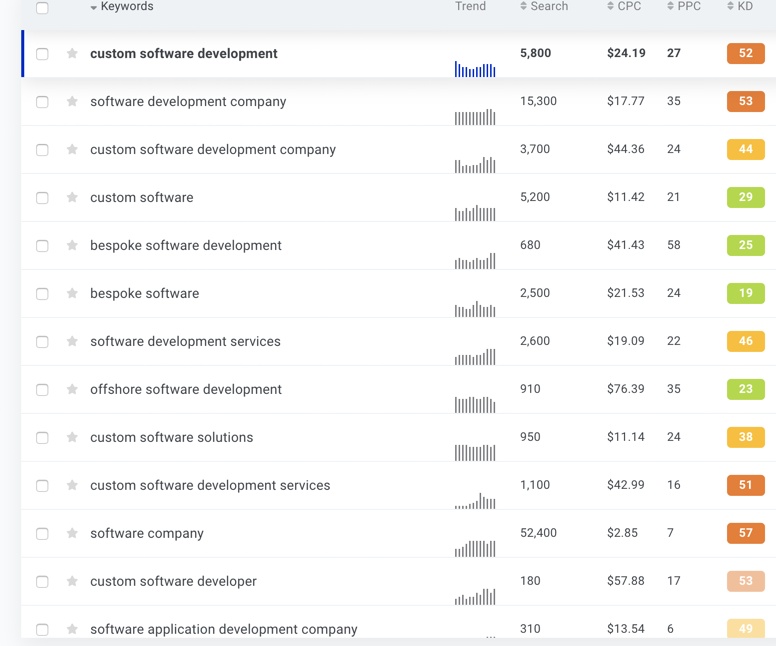The height and width of the screenshot is (646, 776).
Task: Check the 'bespoke software' row checkbox
Action: click(x=42, y=294)
